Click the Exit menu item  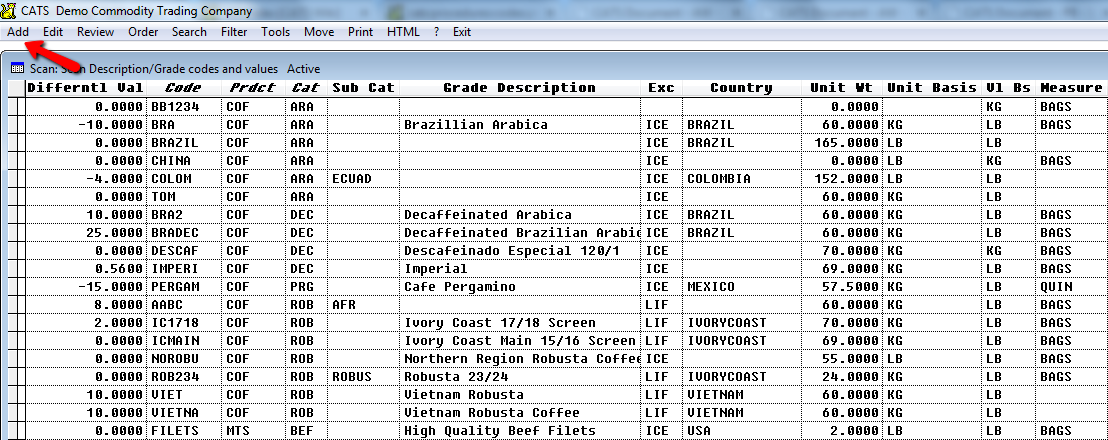pos(462,32)
